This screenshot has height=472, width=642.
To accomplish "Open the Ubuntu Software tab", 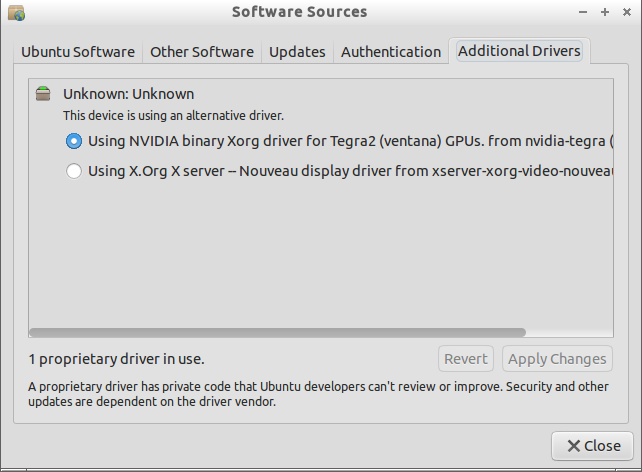I will click(x=78, y=52).
